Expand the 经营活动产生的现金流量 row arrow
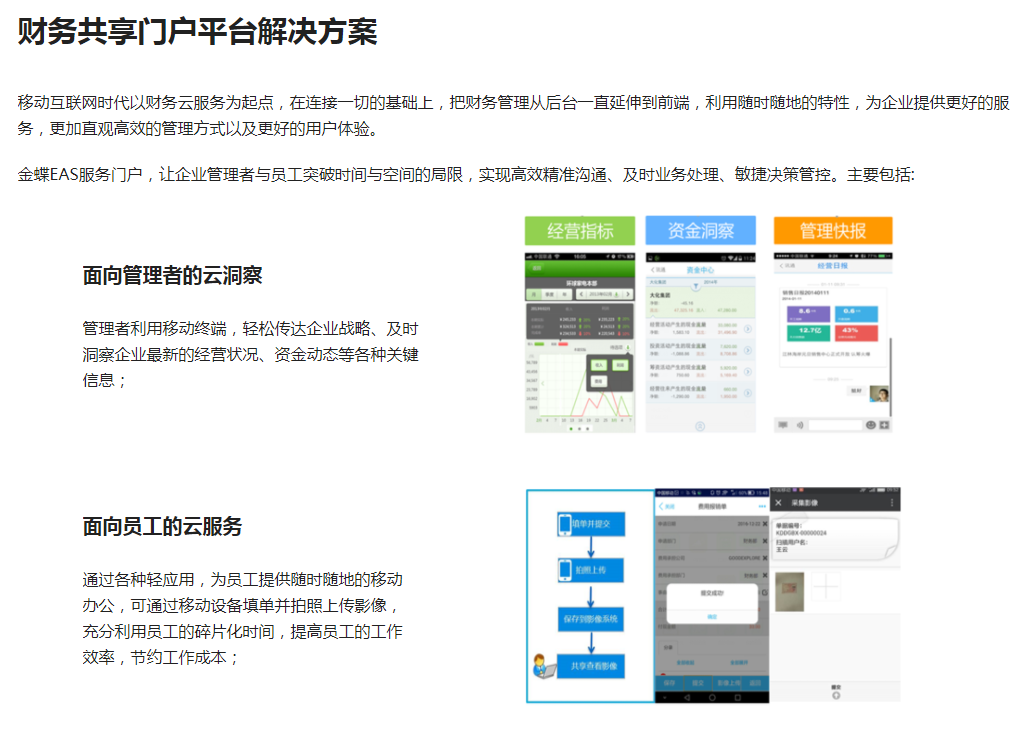The height and width of the screenshot is (755, 1033). coord(748,329)
